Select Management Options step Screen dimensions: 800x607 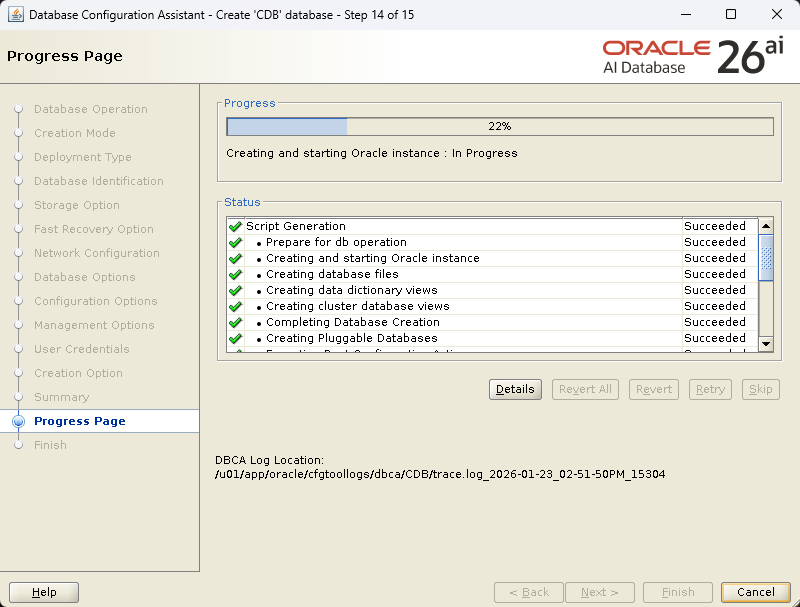click(94, 325)
